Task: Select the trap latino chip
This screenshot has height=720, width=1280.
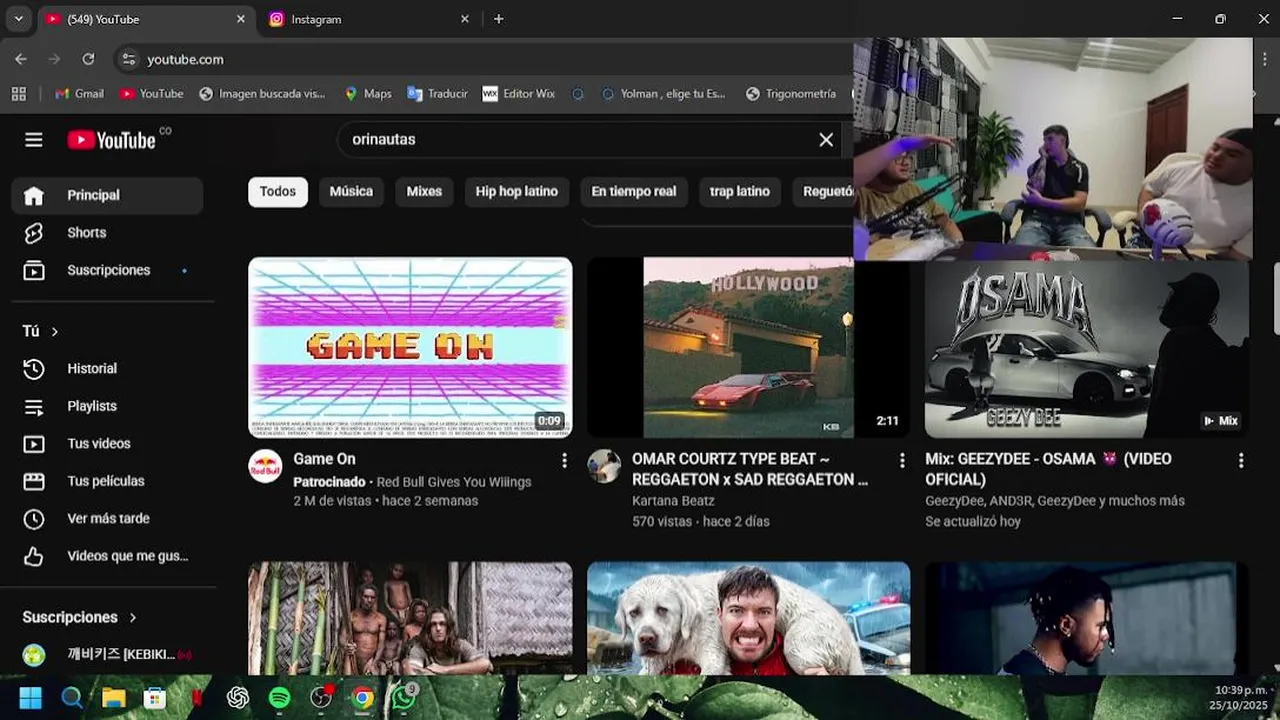Action: 740,191
